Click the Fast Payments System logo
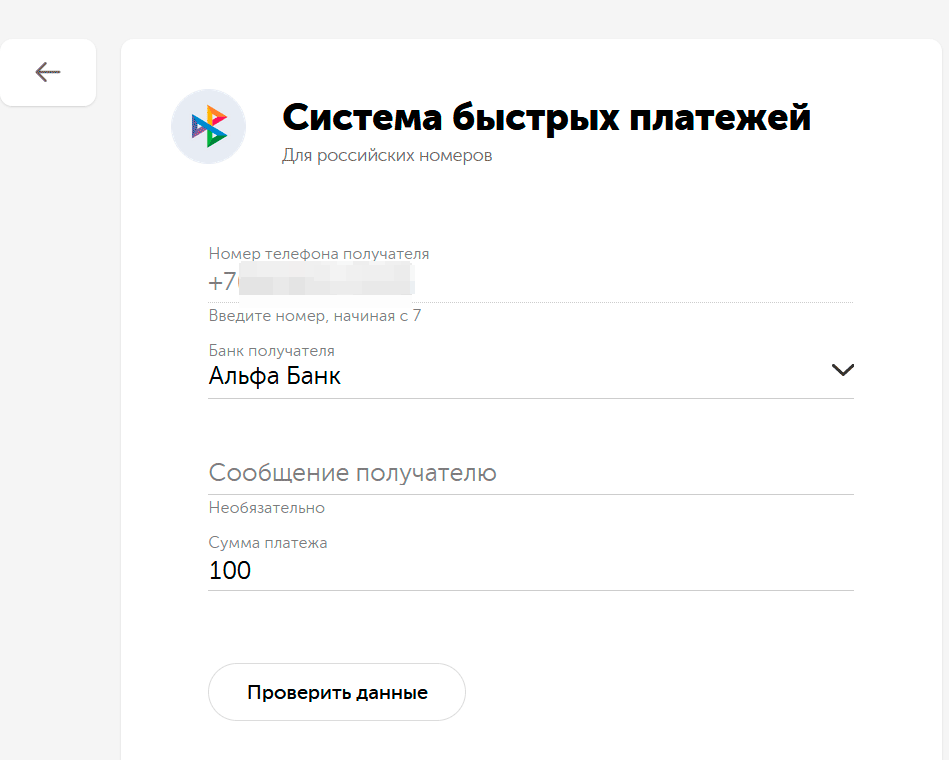This screenshot has height=760, width=949. (208, 126)
